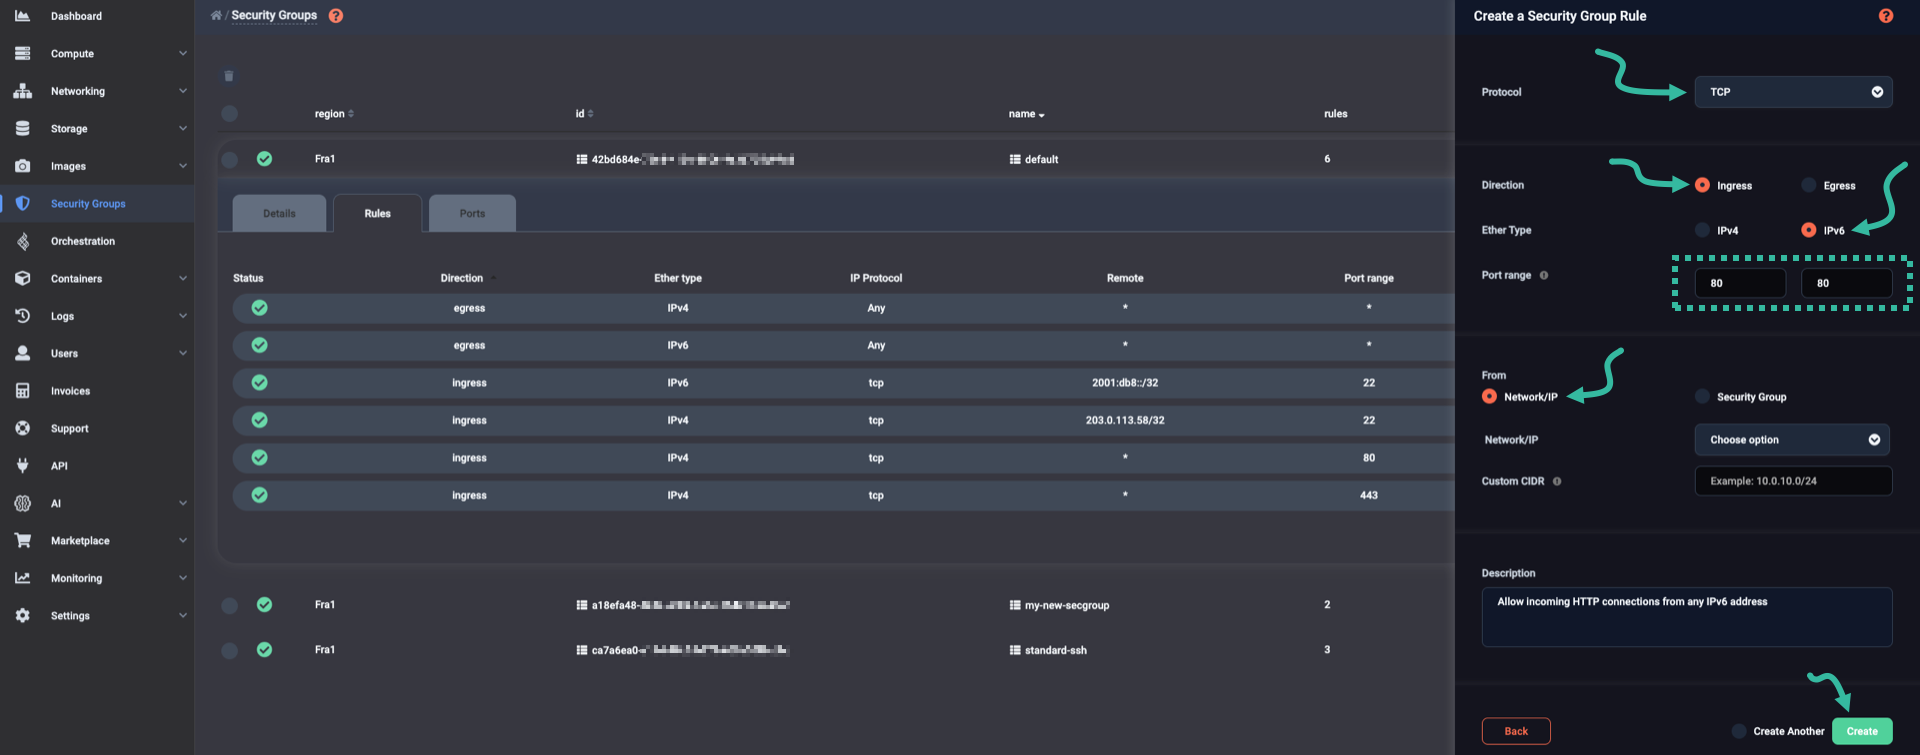Click the Containers box icon
This screenshot has height=755, width=1920.
point(22,279)
